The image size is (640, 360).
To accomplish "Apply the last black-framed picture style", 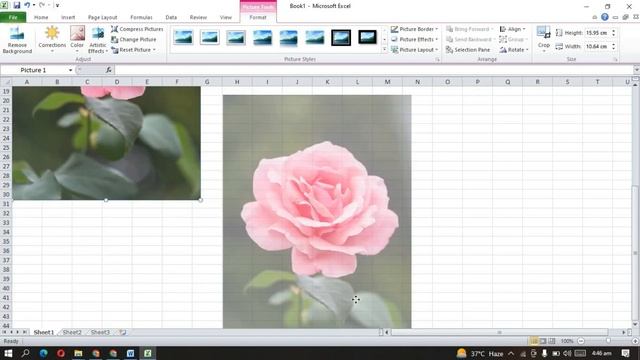I will point(367,37).
